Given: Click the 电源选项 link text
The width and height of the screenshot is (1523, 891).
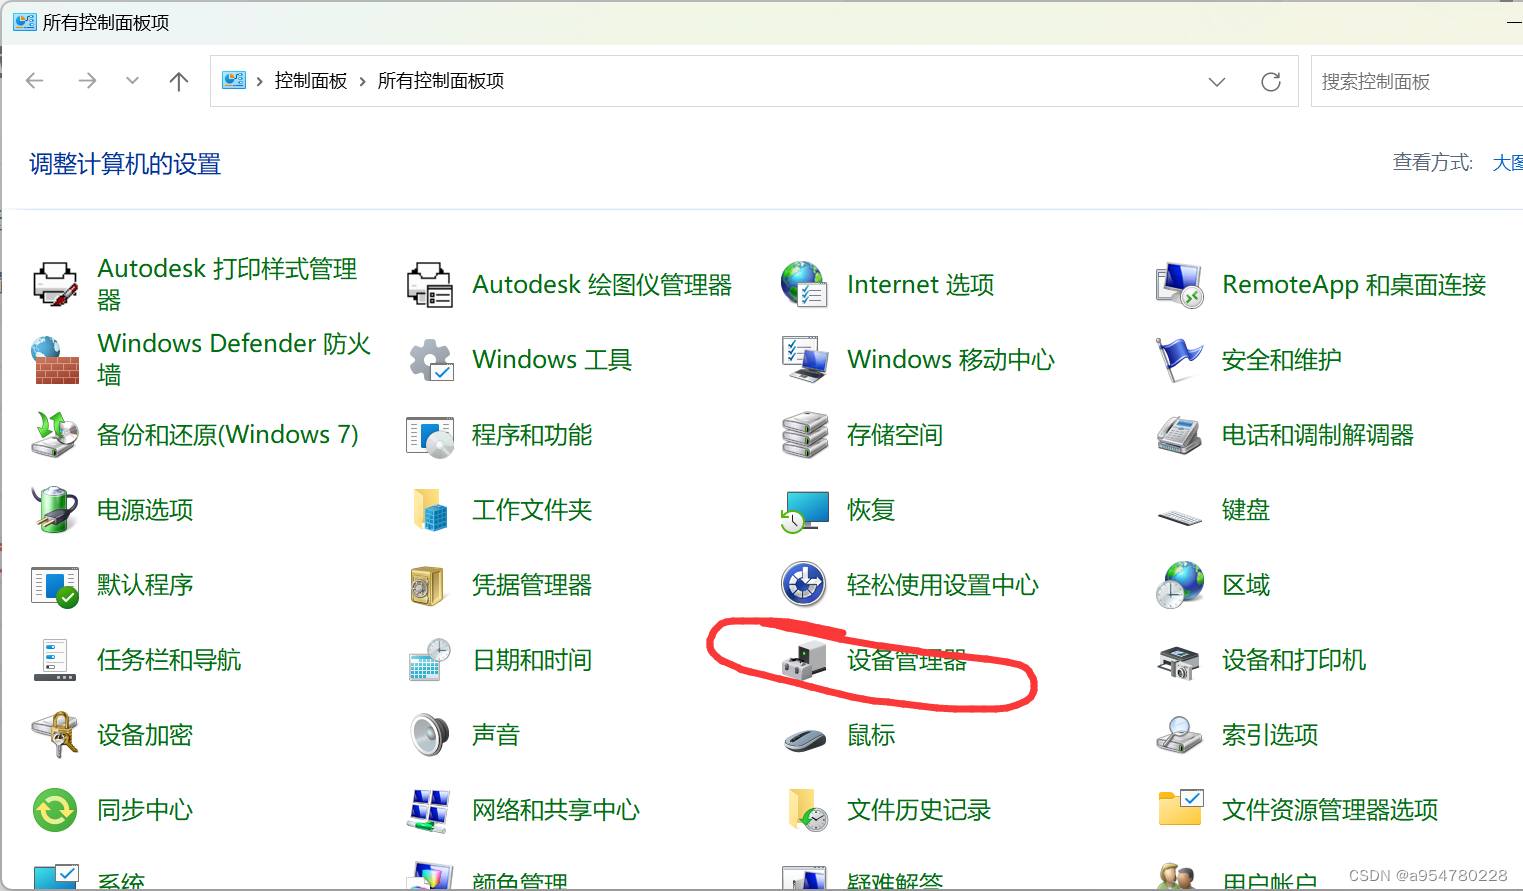Looking at the screenshot, I should pos(145,510).
